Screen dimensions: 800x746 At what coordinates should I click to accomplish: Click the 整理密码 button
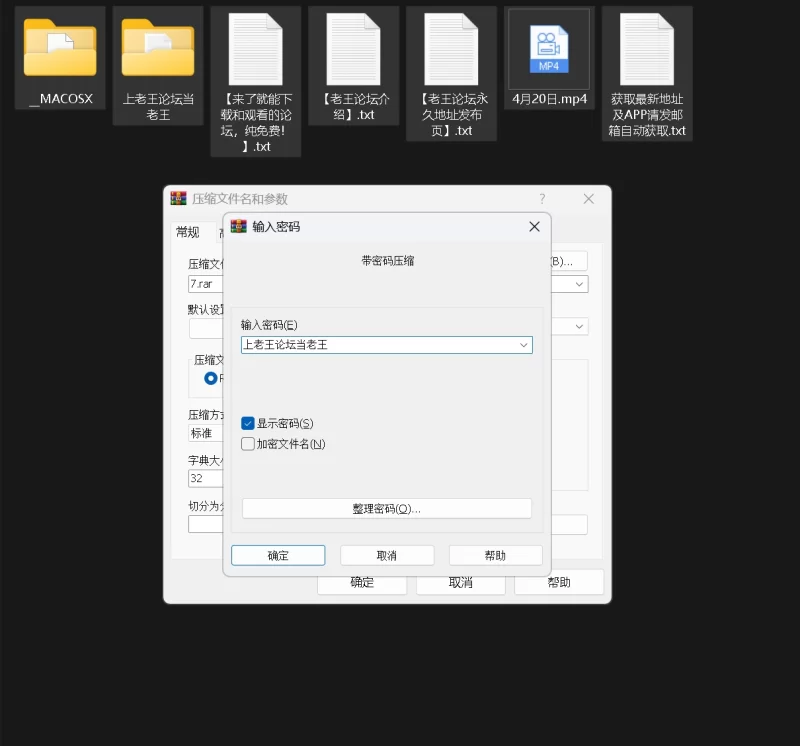[386, 509]
